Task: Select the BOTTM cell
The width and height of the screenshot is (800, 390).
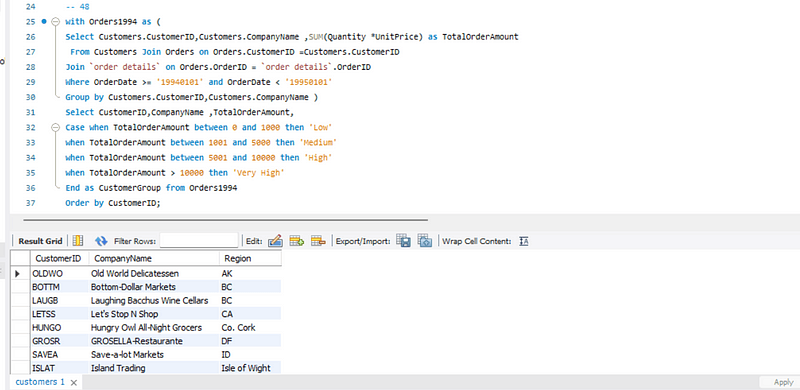Action: click(x=60, y=287)
